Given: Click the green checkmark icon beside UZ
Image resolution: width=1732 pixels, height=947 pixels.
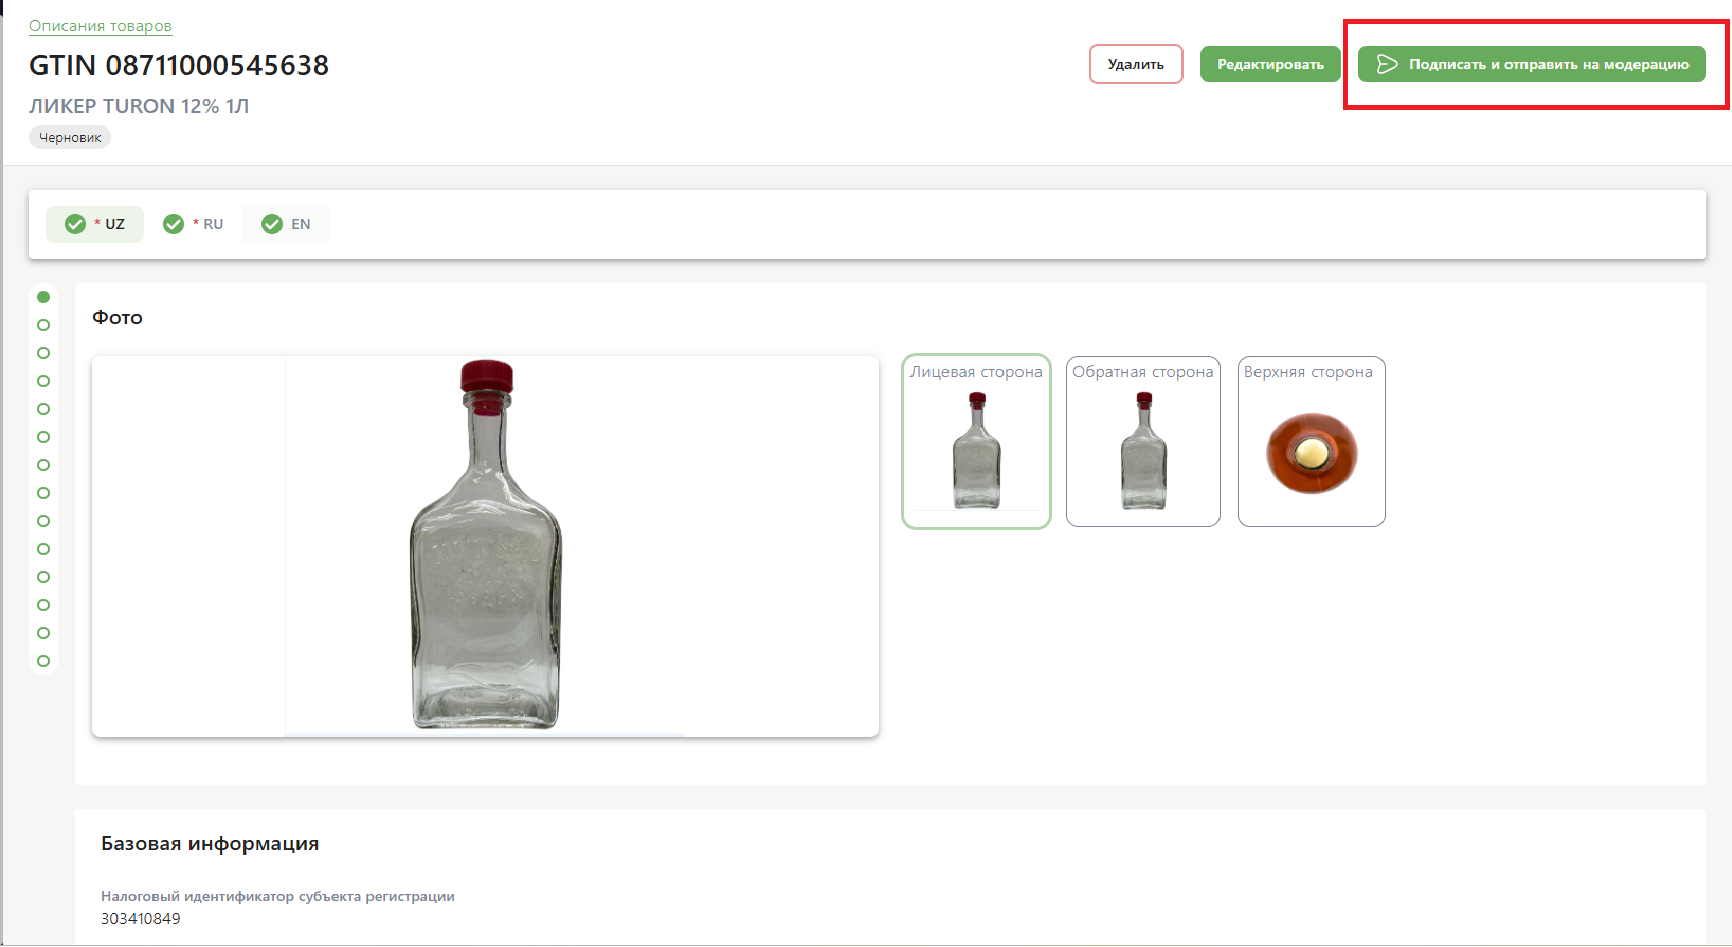Looking at the screenshot, I should (x=75, y=224).
